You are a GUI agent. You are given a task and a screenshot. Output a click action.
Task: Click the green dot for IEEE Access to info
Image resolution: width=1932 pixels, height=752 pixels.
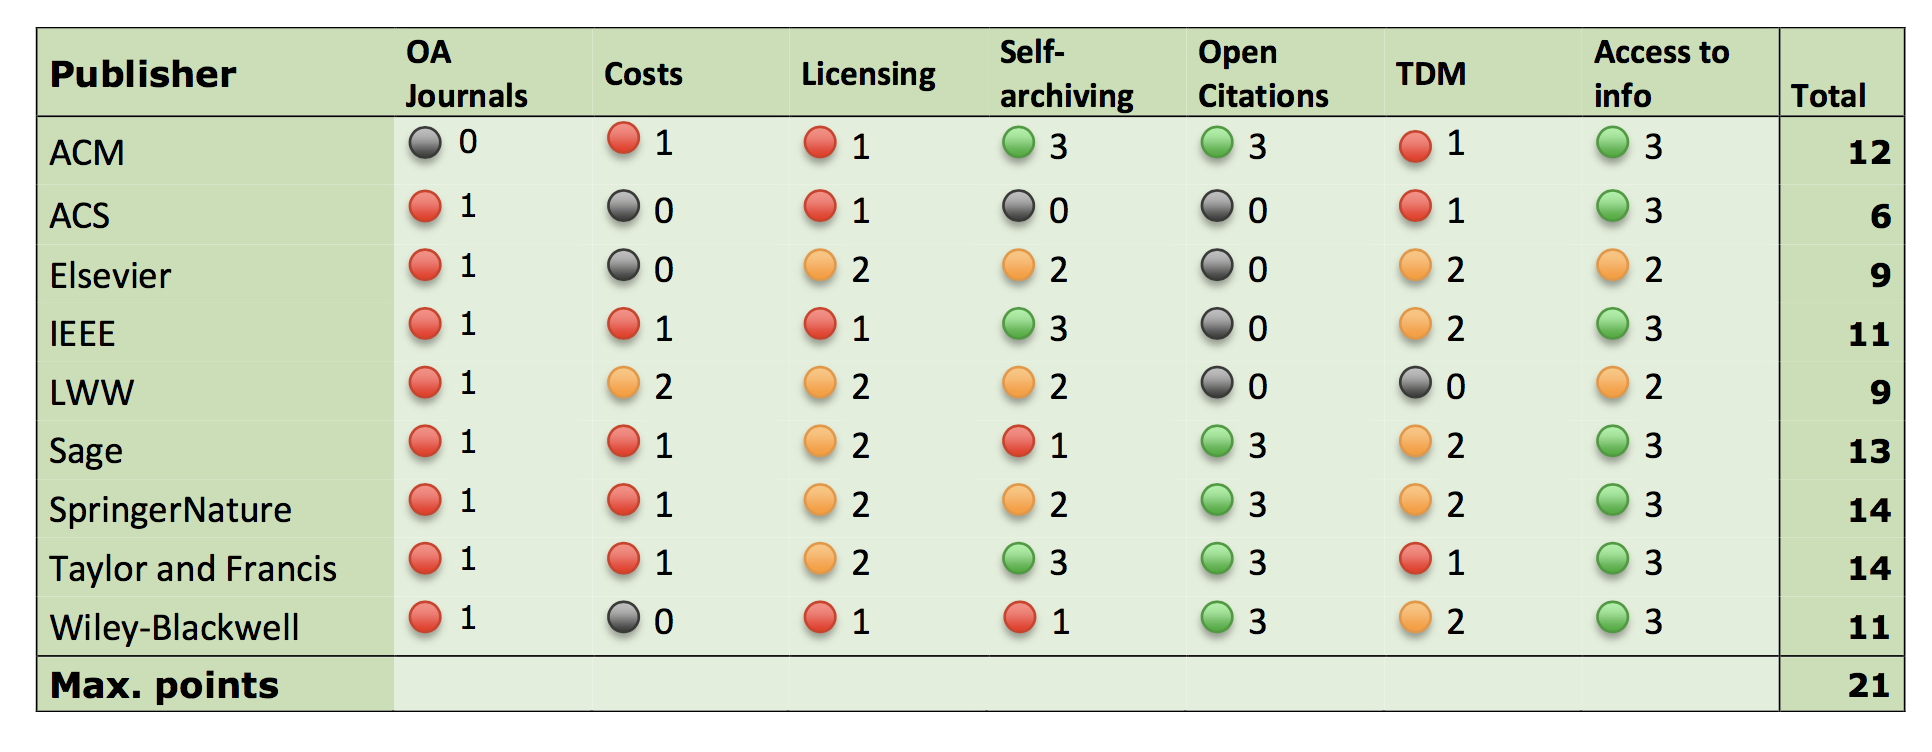[x=1613, y=324]
